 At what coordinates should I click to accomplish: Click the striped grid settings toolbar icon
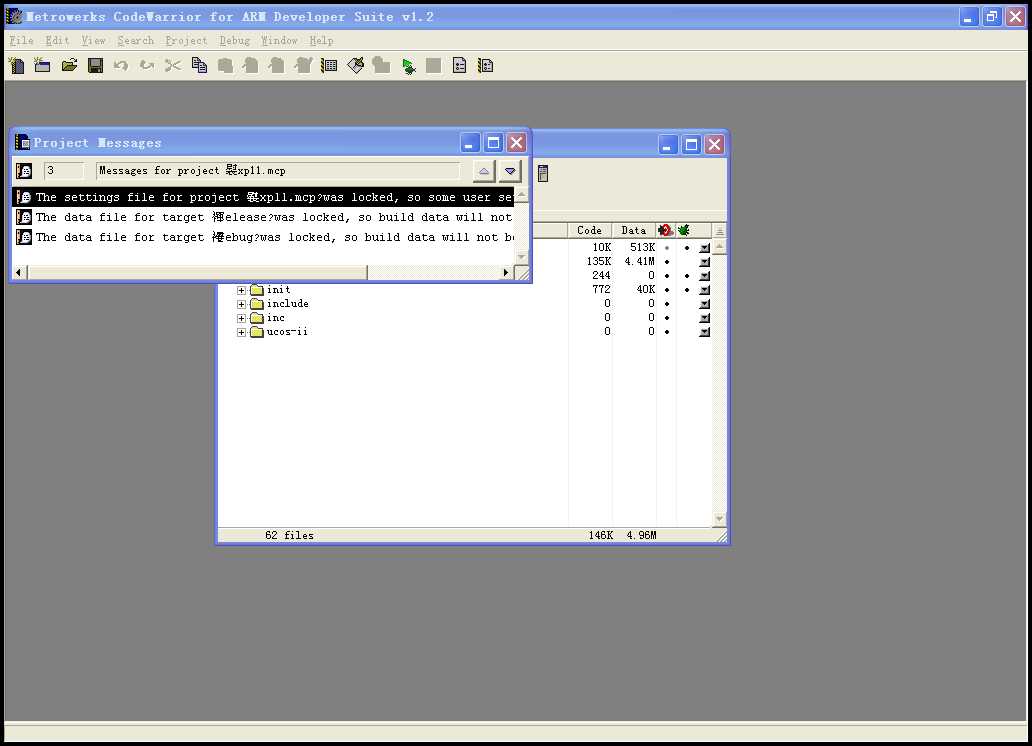coord(329,65)
